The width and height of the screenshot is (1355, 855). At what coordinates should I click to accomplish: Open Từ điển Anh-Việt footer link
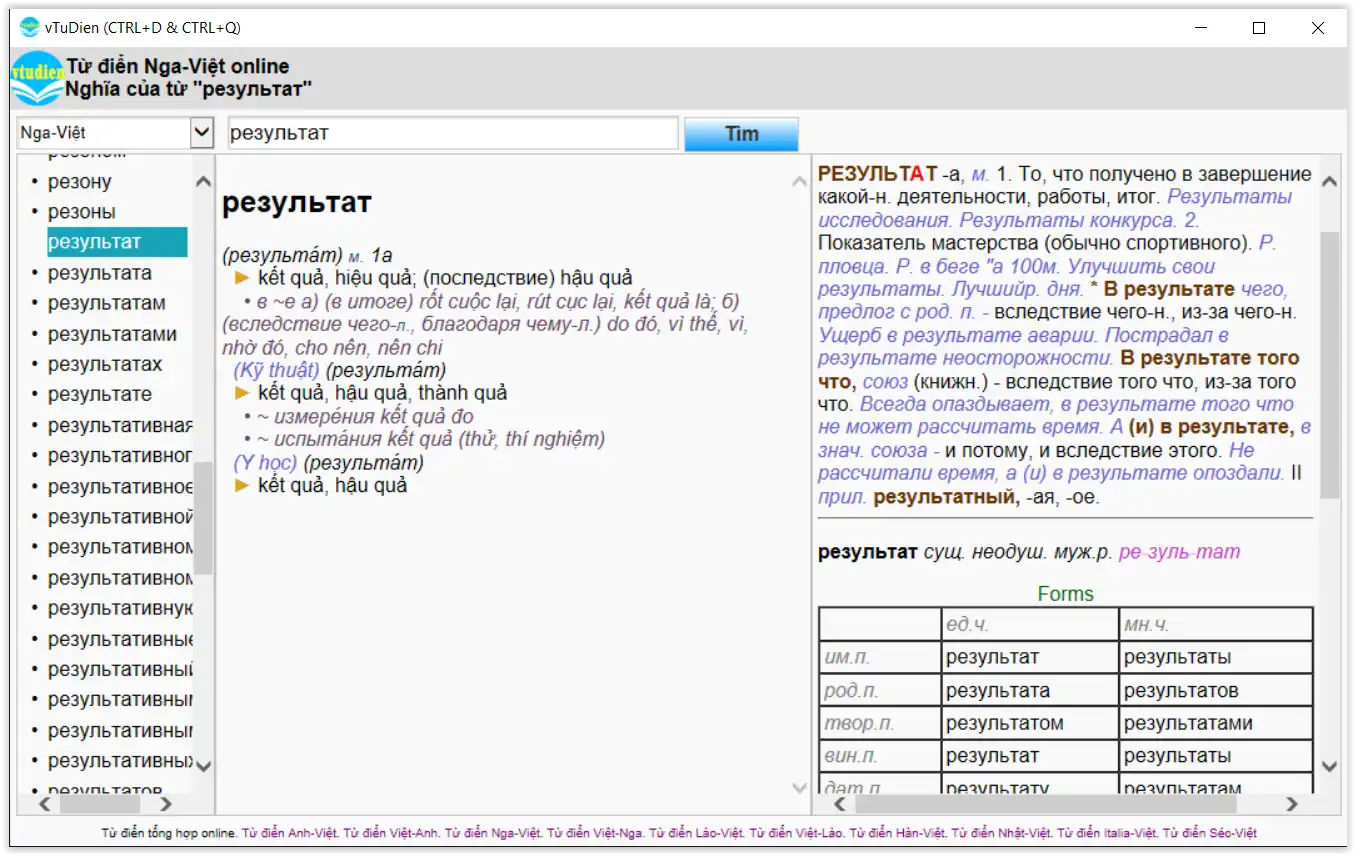click(290, 833)
